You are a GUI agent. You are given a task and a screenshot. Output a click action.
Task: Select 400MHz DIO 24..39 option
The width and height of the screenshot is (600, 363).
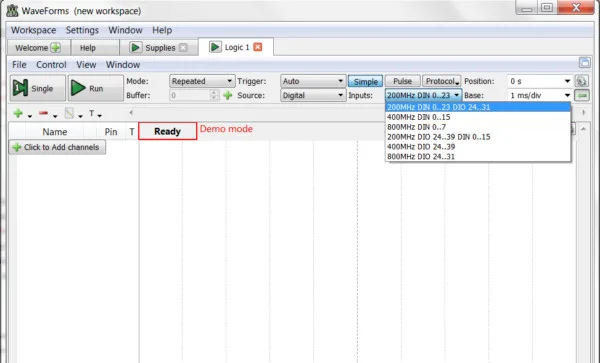[478, 147]
